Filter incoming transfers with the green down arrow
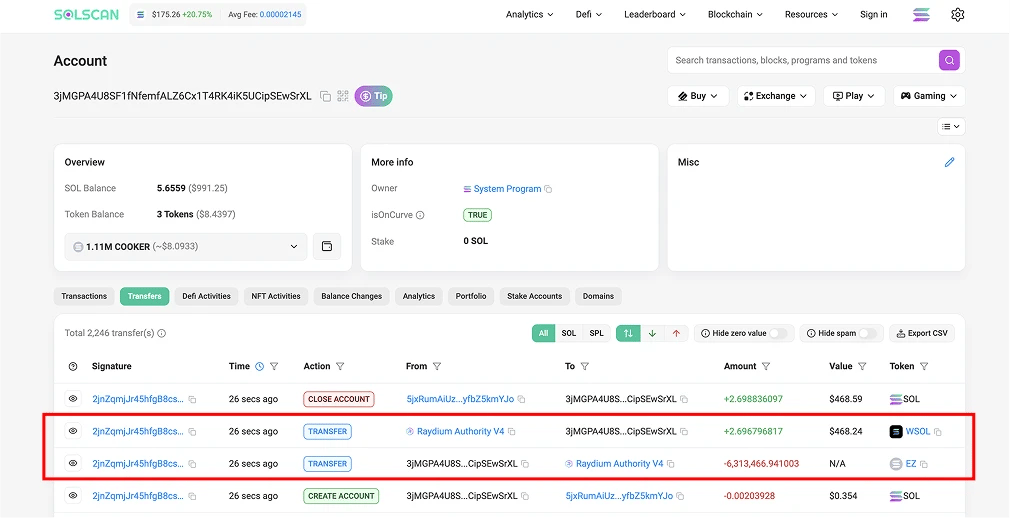Viewport: 1010px width, 518px height. (652, 333)
